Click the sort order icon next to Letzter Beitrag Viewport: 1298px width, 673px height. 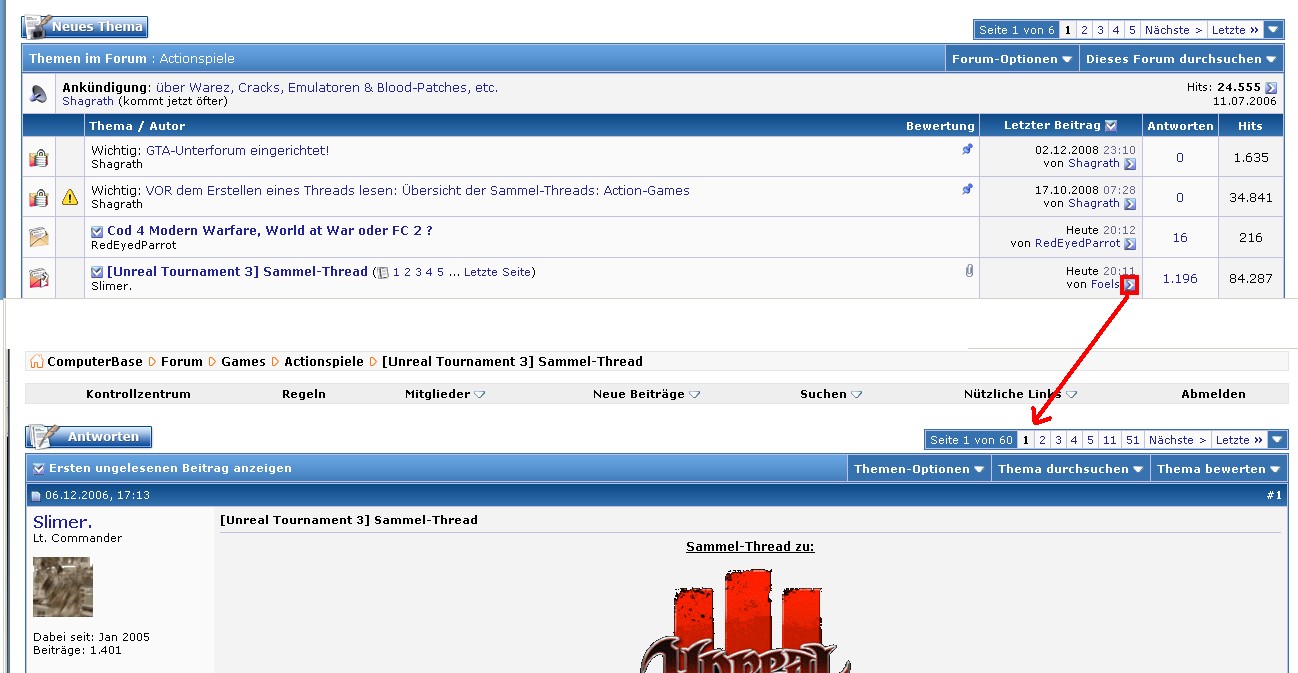[1111, 126]
